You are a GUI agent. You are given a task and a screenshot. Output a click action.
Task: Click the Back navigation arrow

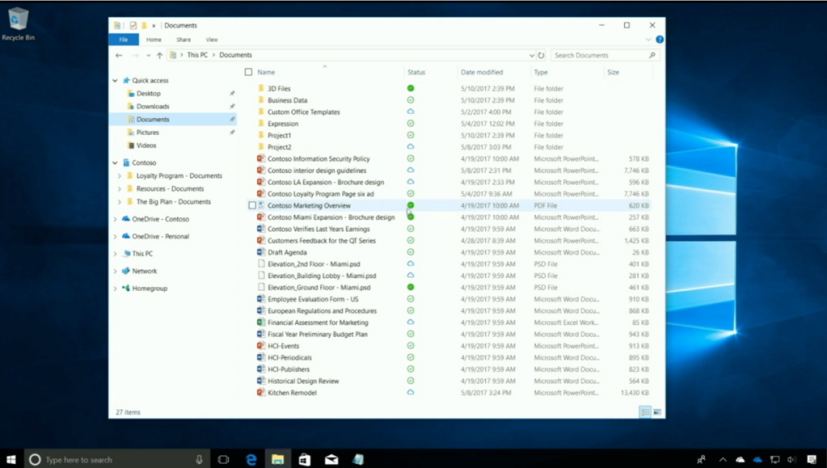pyautogui.click(x=119, y=55)
